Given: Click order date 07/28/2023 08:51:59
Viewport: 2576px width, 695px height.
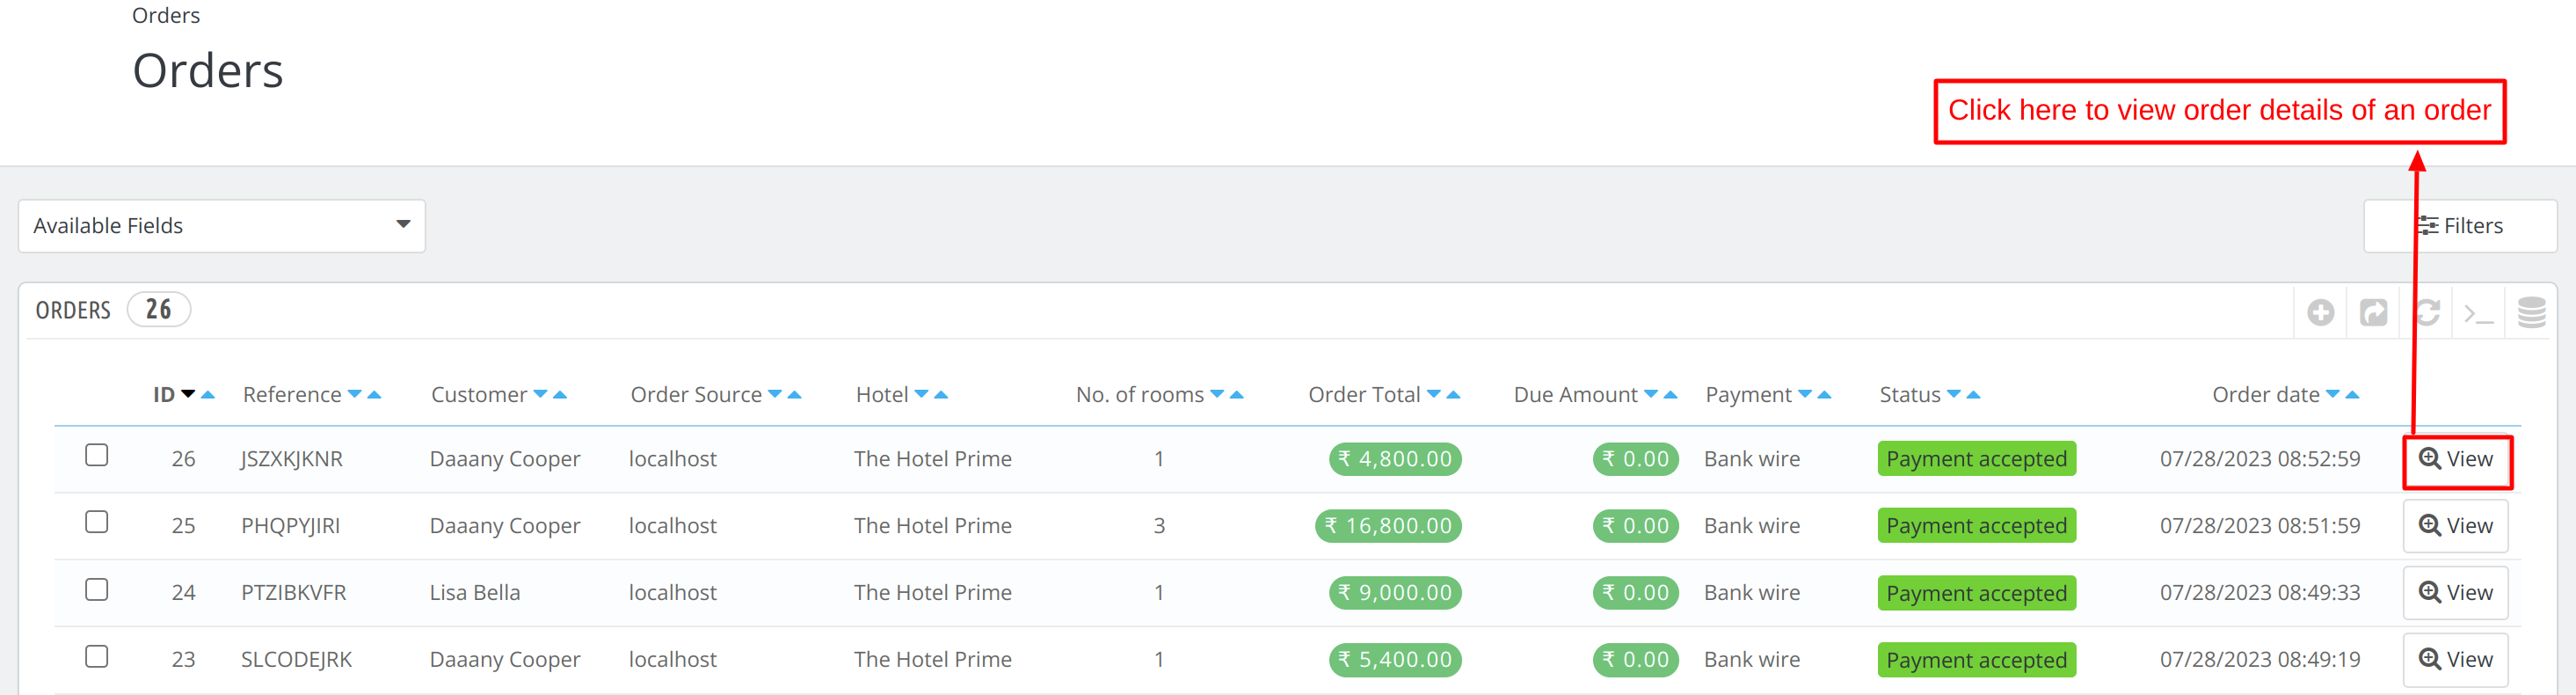Looking at the screenshot, I should [x=2260, y=526].
